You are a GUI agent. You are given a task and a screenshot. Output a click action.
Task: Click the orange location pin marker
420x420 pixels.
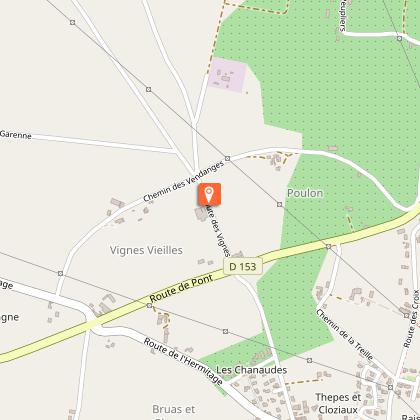pyautogui.click(x=209, y=194)
